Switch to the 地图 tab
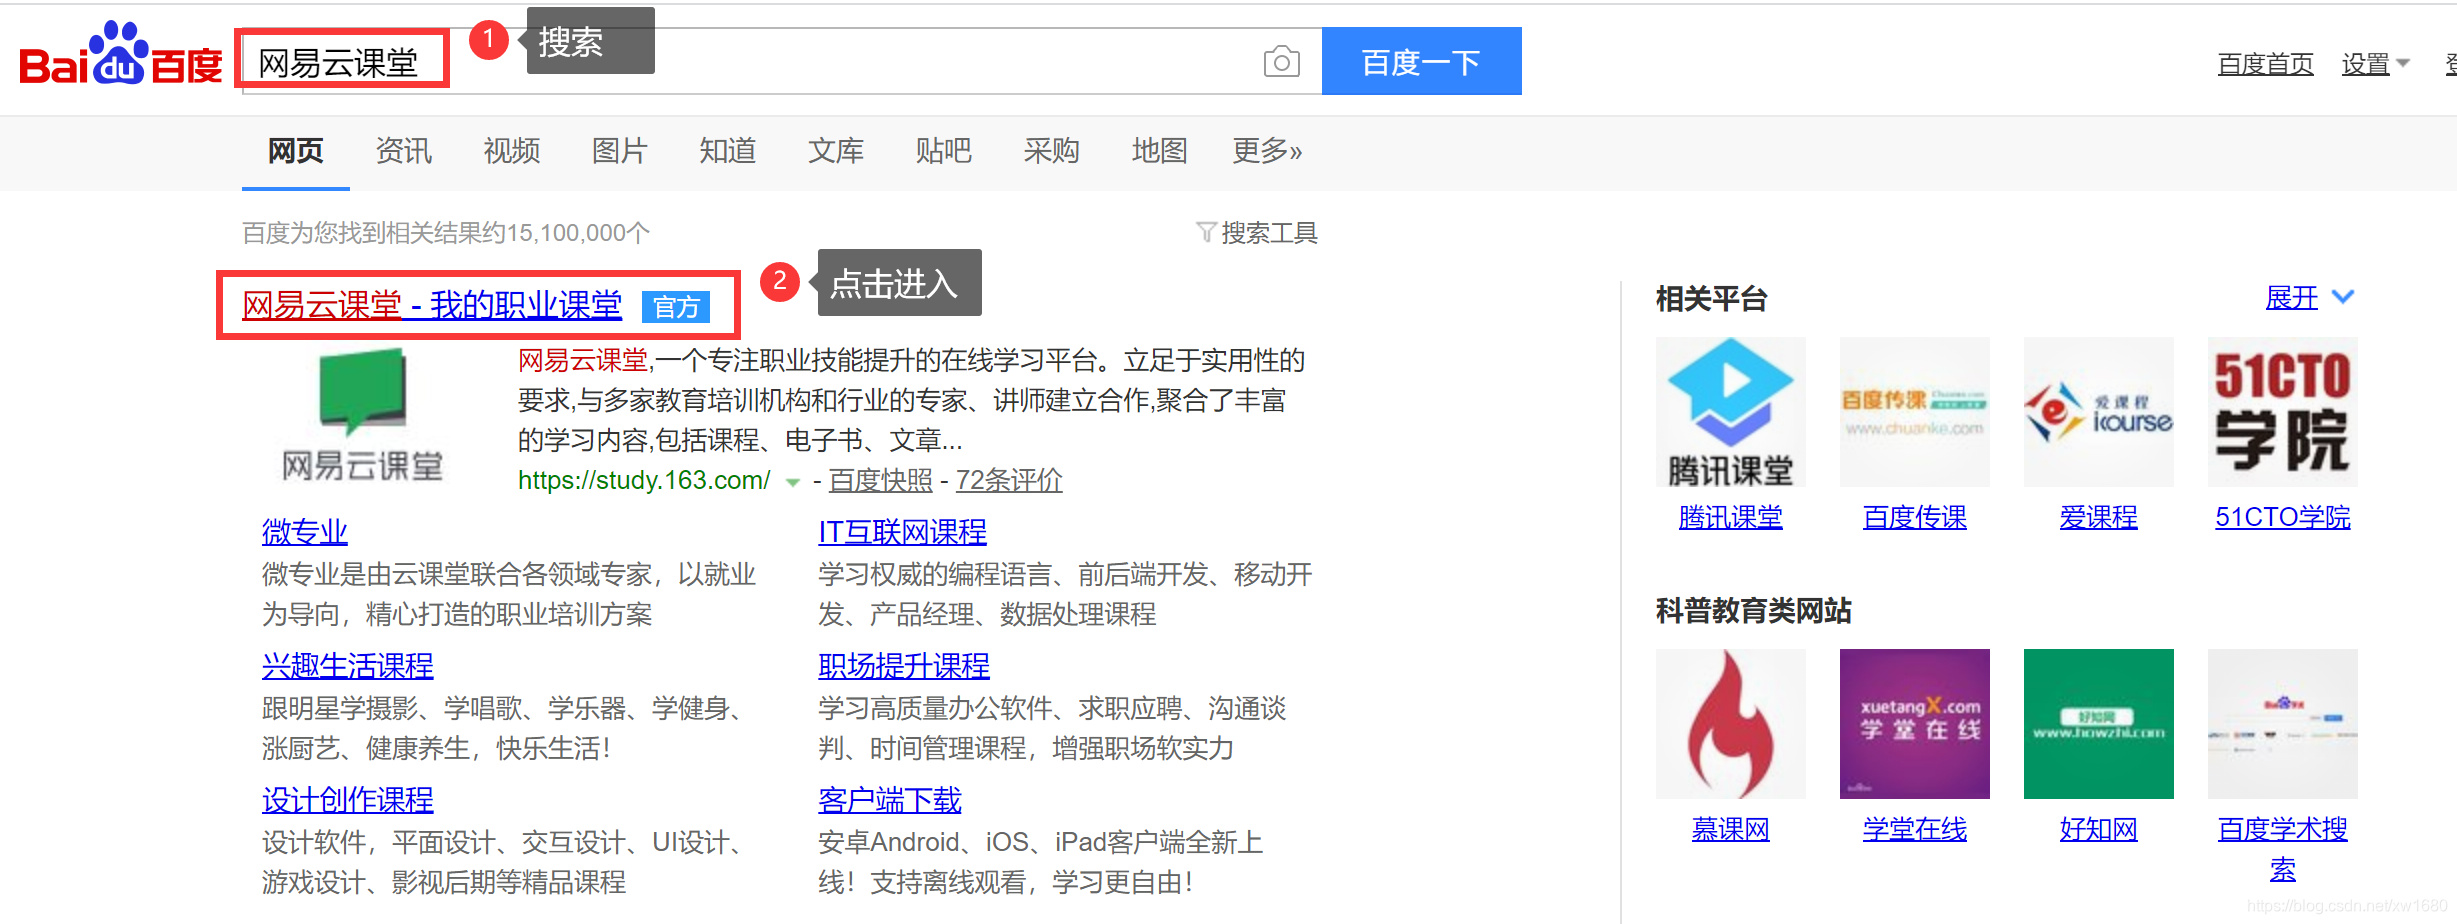Viewport: 2457px width, 924px height. [x=1160, y=151]
